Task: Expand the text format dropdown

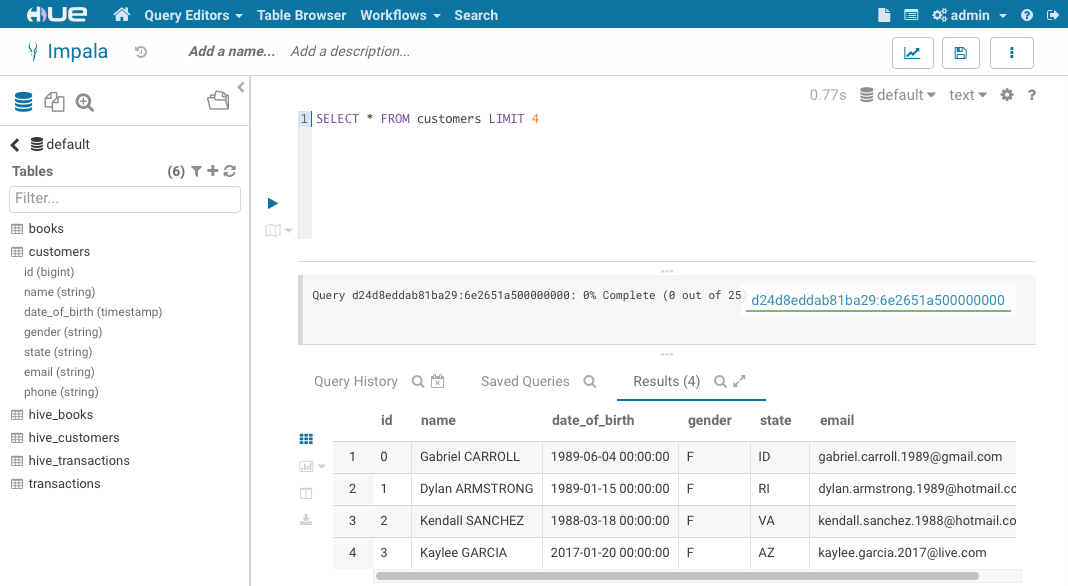Action: click(967, 95)
